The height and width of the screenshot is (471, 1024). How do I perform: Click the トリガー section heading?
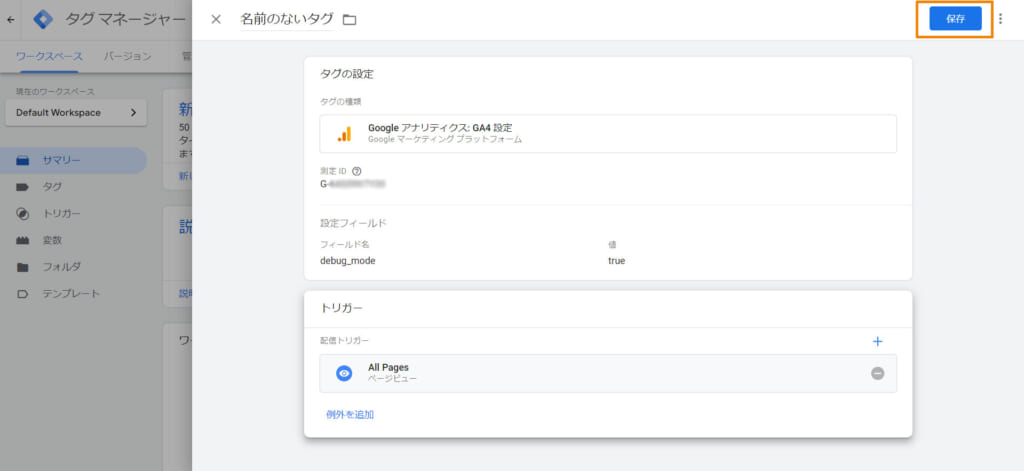[341, 308]
